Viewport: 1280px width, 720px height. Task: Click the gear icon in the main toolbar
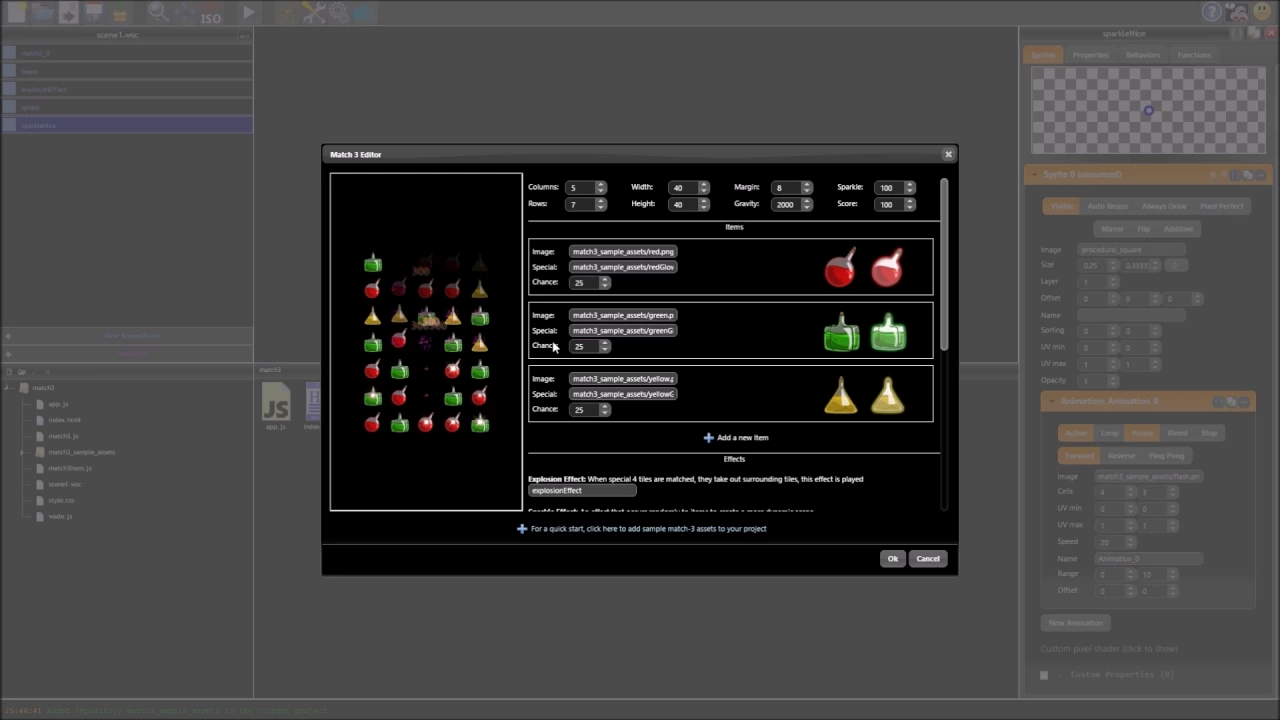coord(339,13)
